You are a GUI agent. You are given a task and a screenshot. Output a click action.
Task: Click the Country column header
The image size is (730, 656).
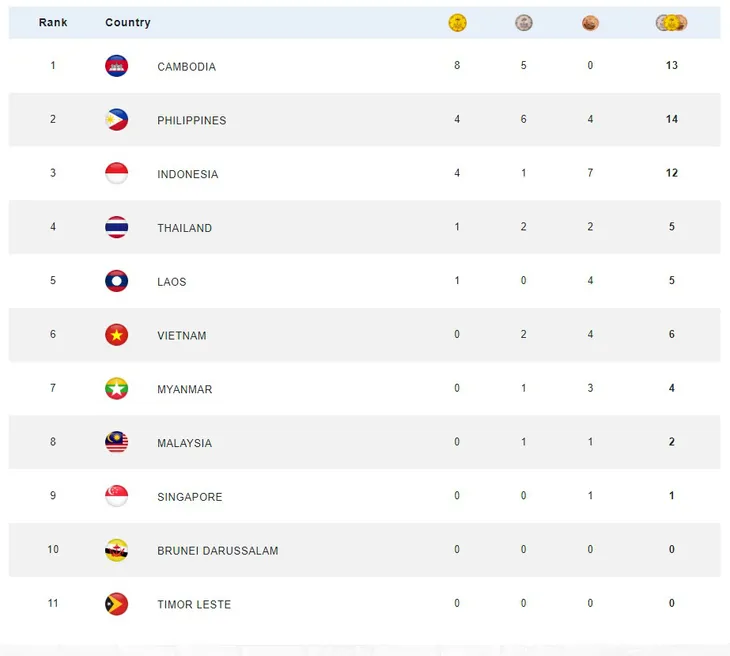coord(128,22)
